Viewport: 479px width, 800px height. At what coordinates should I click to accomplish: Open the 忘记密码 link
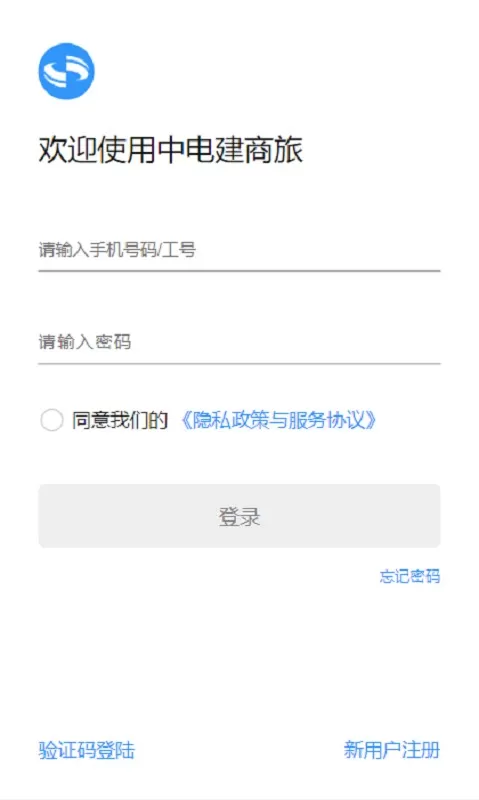click(x=410, y=576)
